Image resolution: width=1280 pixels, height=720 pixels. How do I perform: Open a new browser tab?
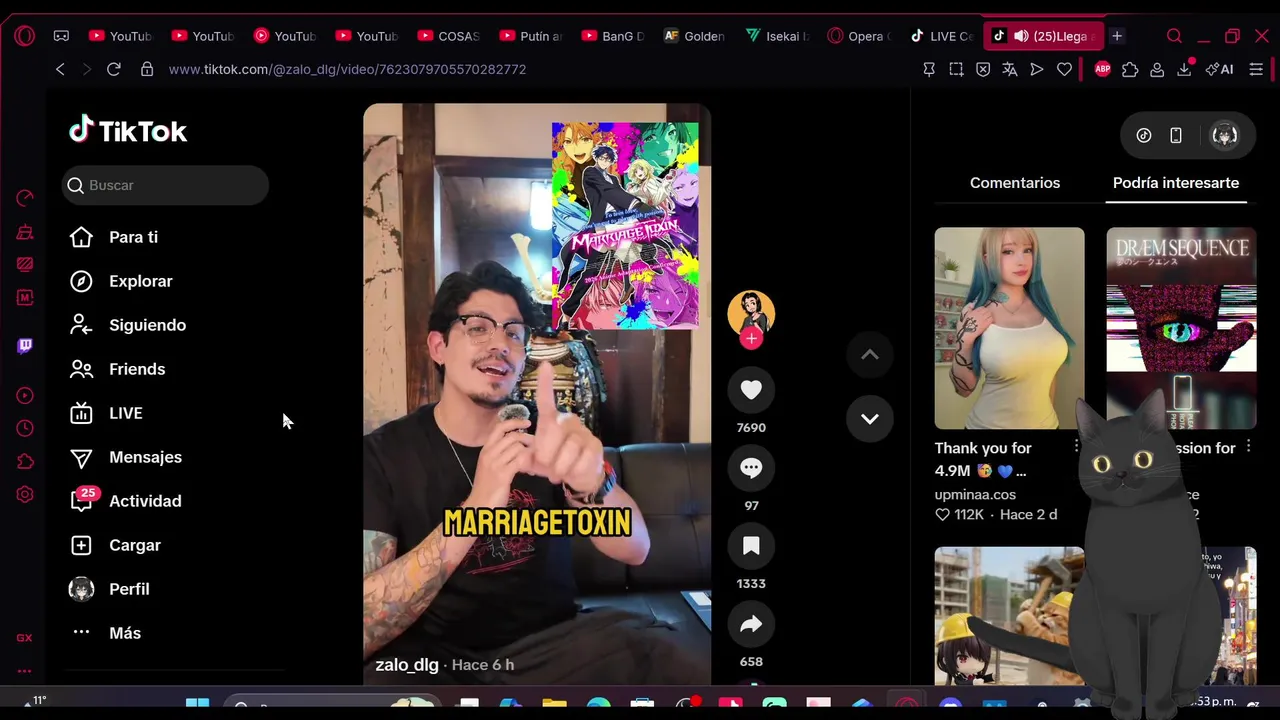coord(1117,36)
